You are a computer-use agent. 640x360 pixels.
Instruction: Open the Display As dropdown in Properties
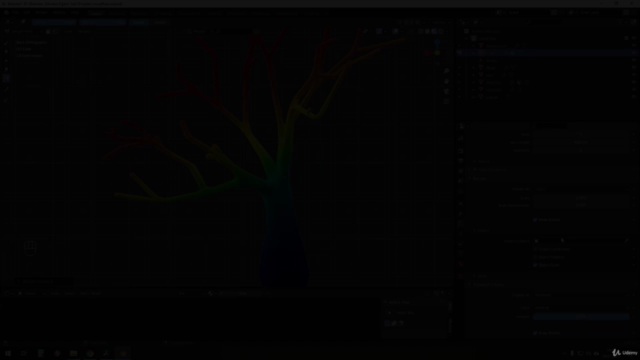581,295
